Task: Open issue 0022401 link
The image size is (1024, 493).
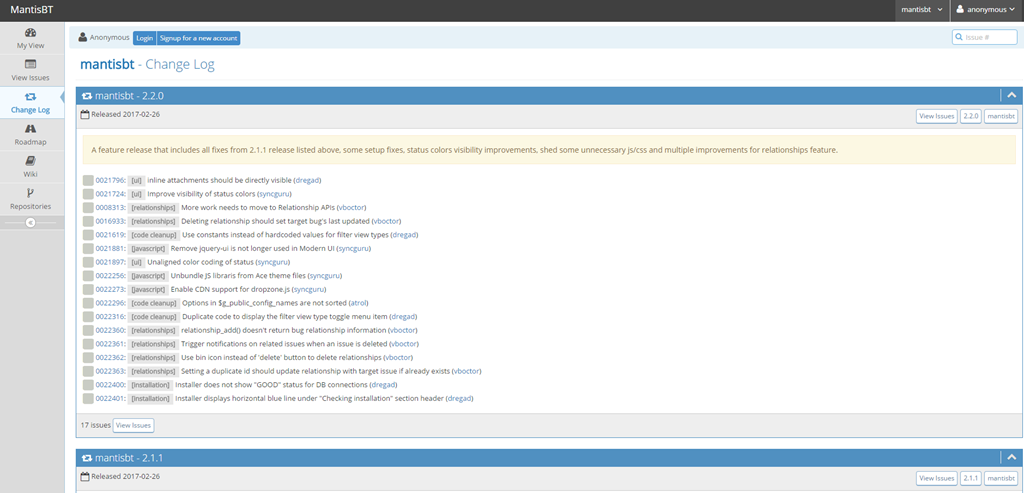Action: pyautogui.click(x=110, y=398)
